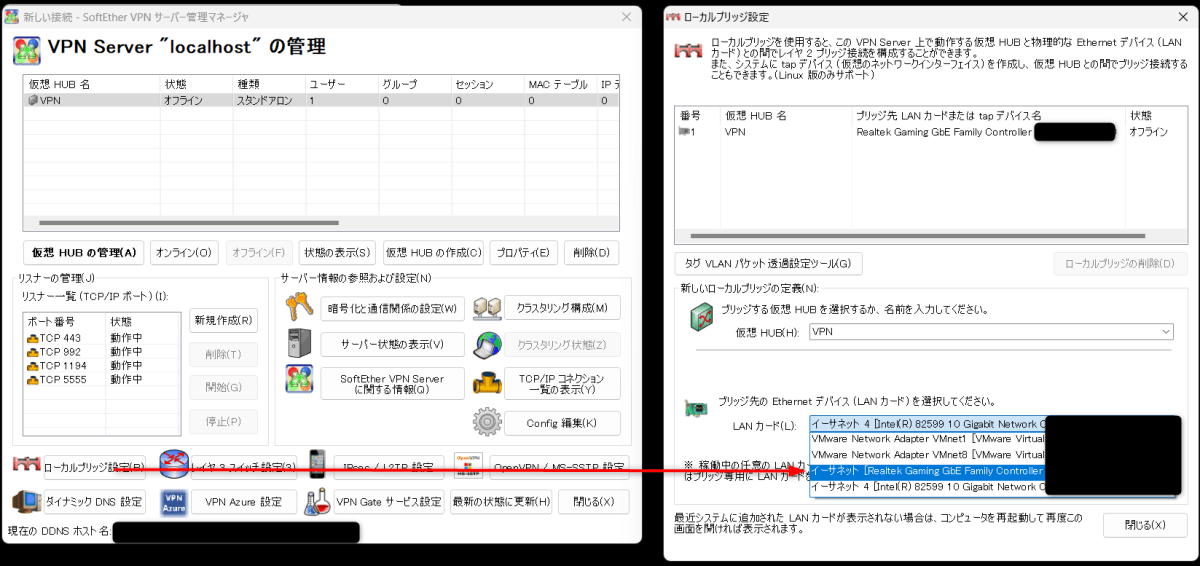The image size is (1200, 566).
Task: Click the オンライン(O) button
Action: (x=185, y=253)
